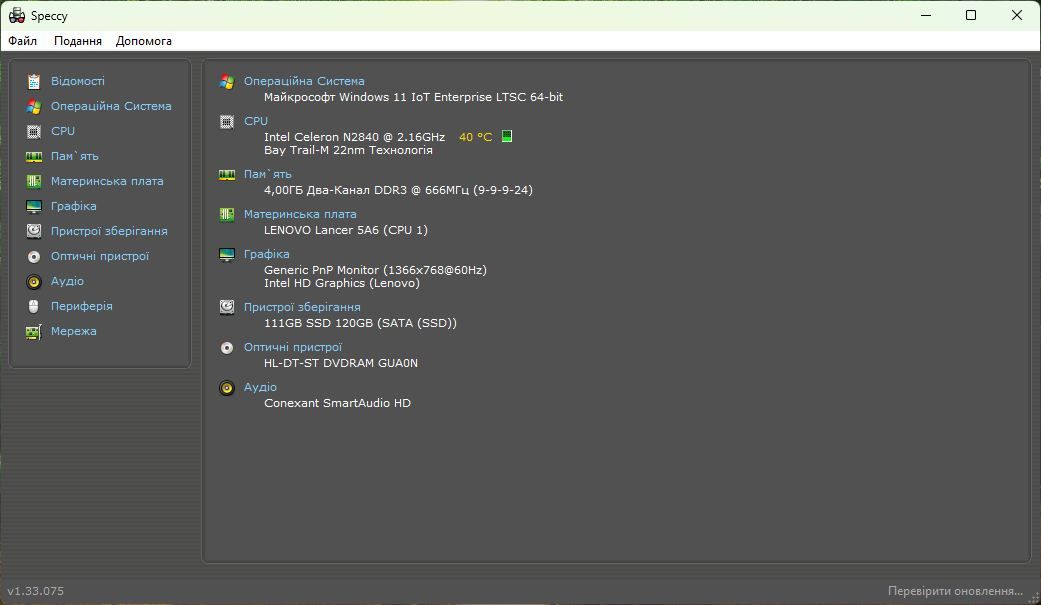1041x605 pixels.
Task: Open the Допомога menu
Action: click(143, 41)
